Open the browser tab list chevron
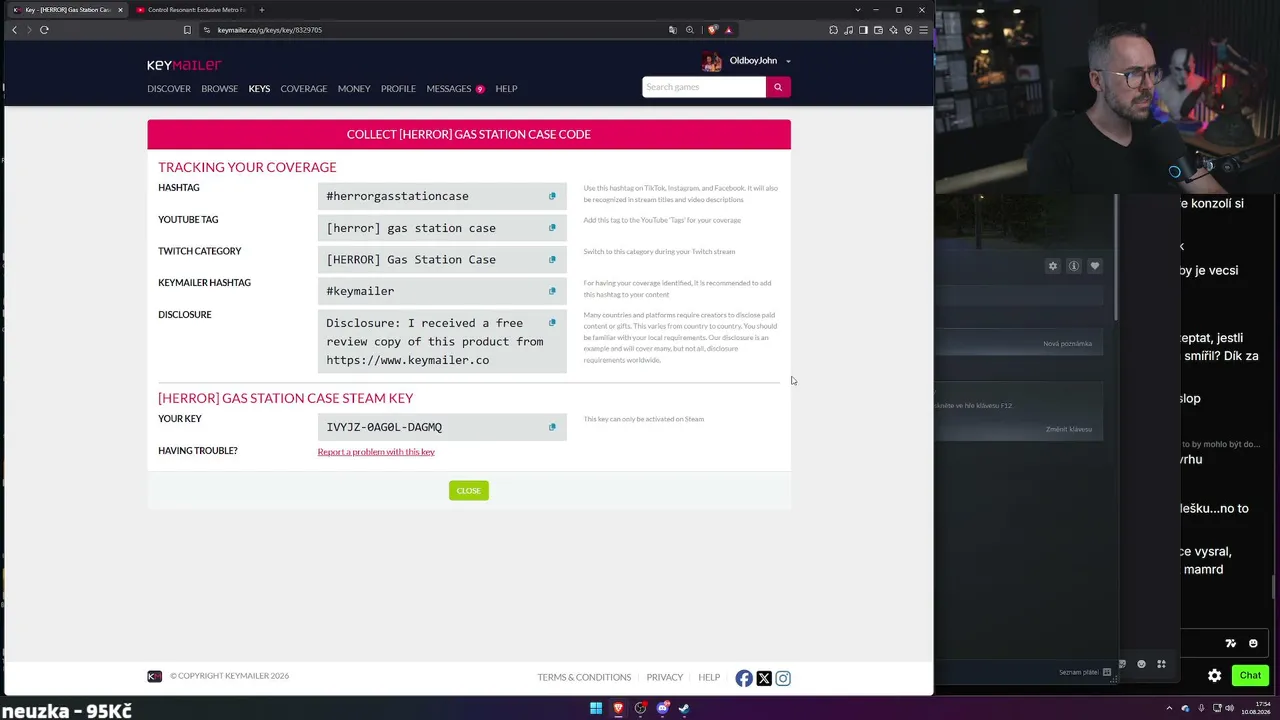 857,10
